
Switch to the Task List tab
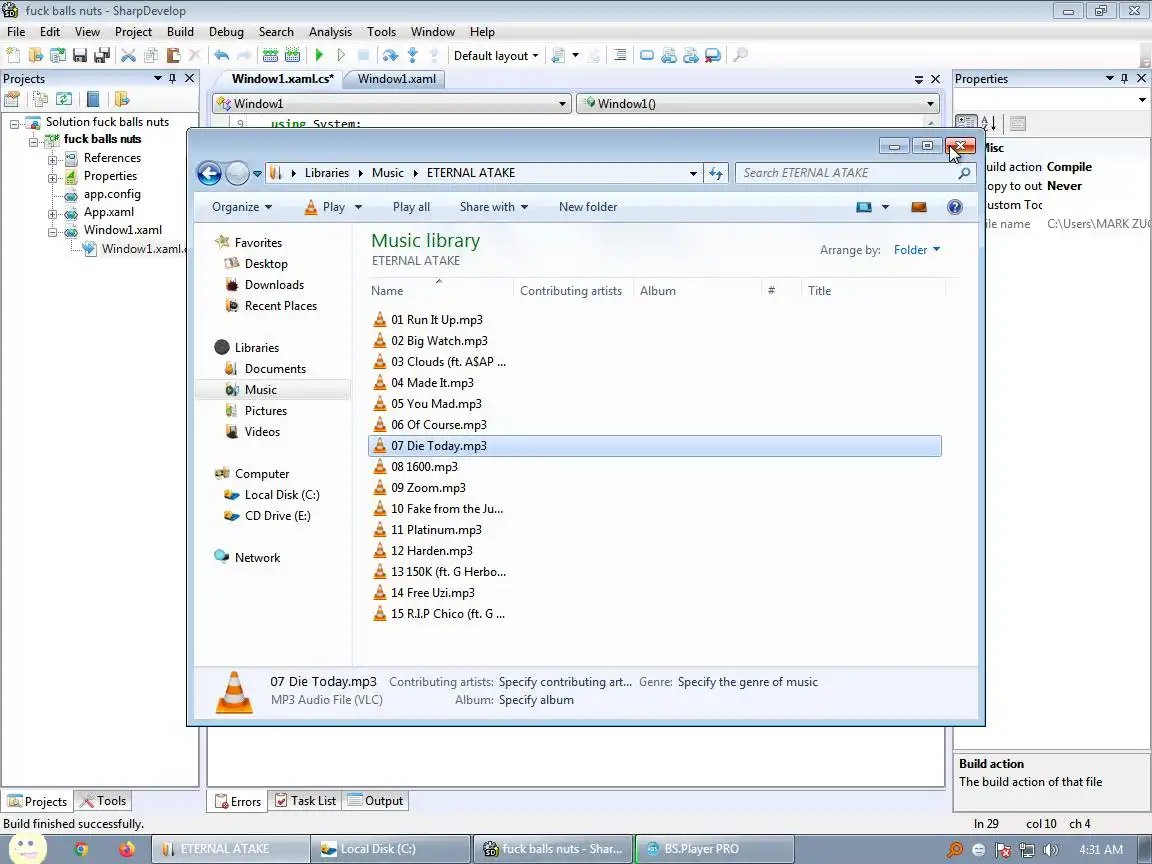click(x=304, y=801)
